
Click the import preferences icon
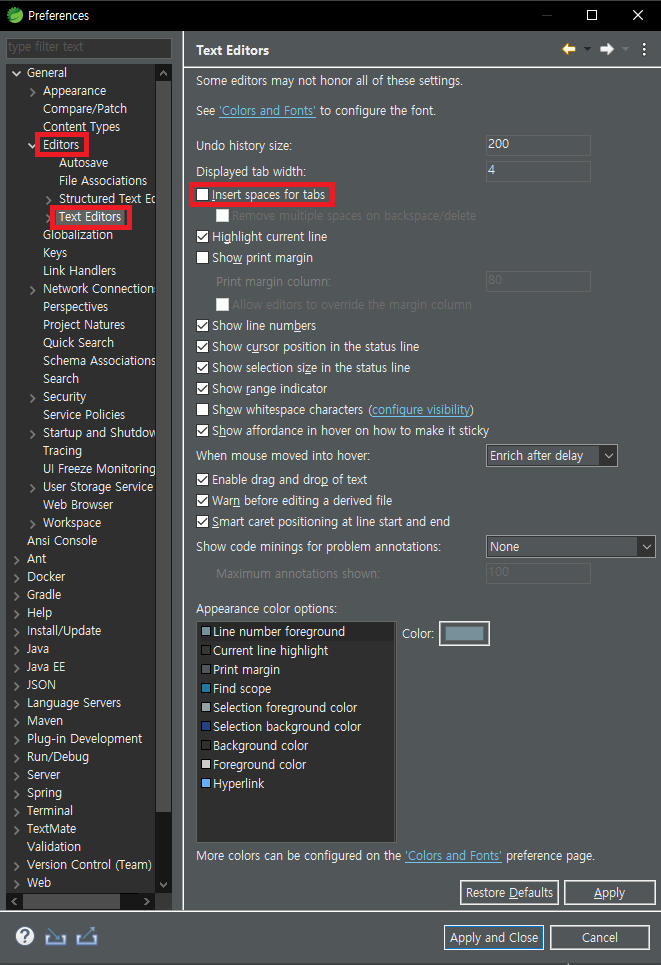click(x=55, y=937)
